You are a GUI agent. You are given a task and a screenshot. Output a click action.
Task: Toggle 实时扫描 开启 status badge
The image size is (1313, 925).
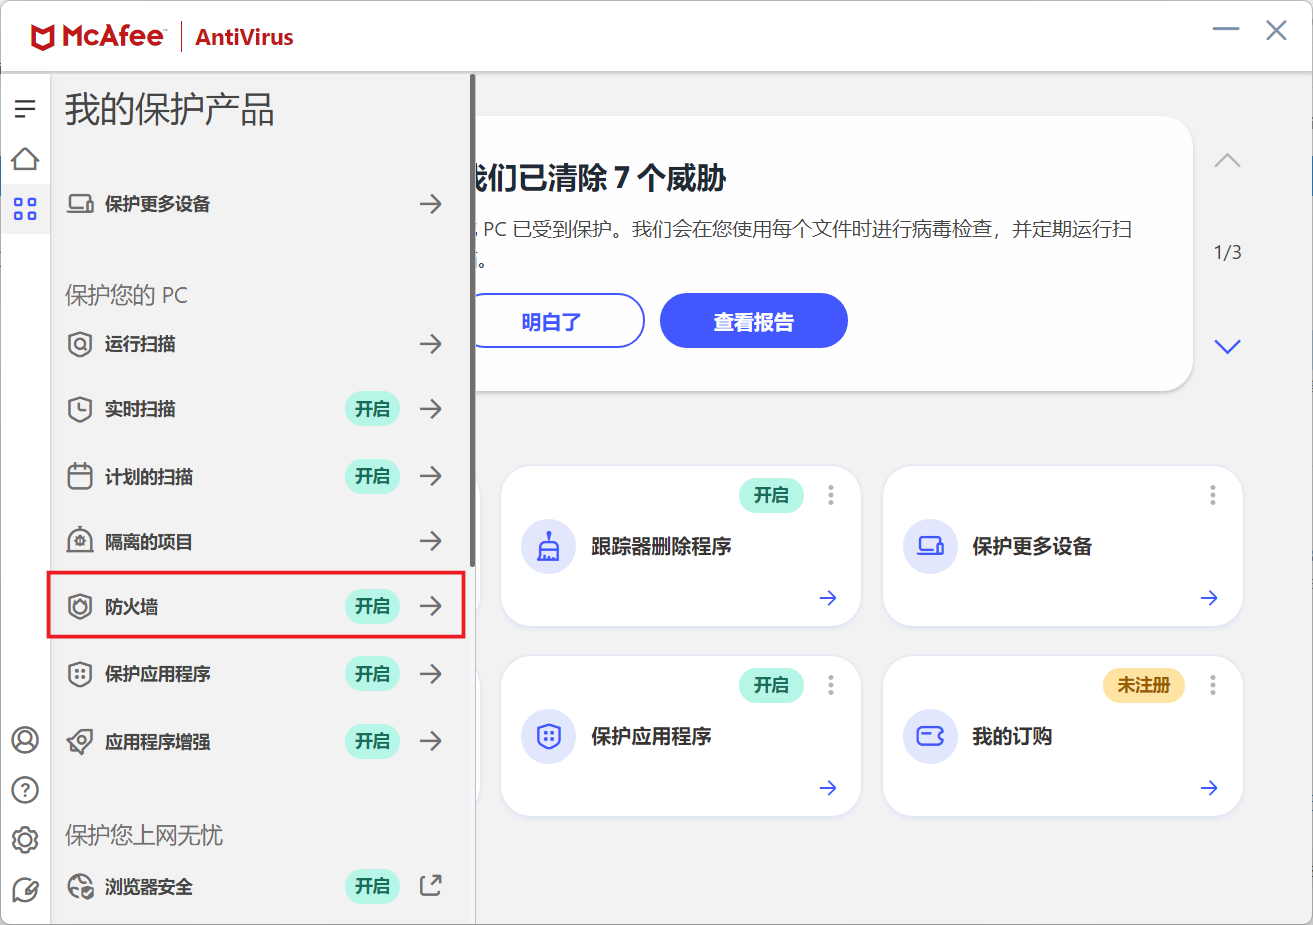(372, 409)
